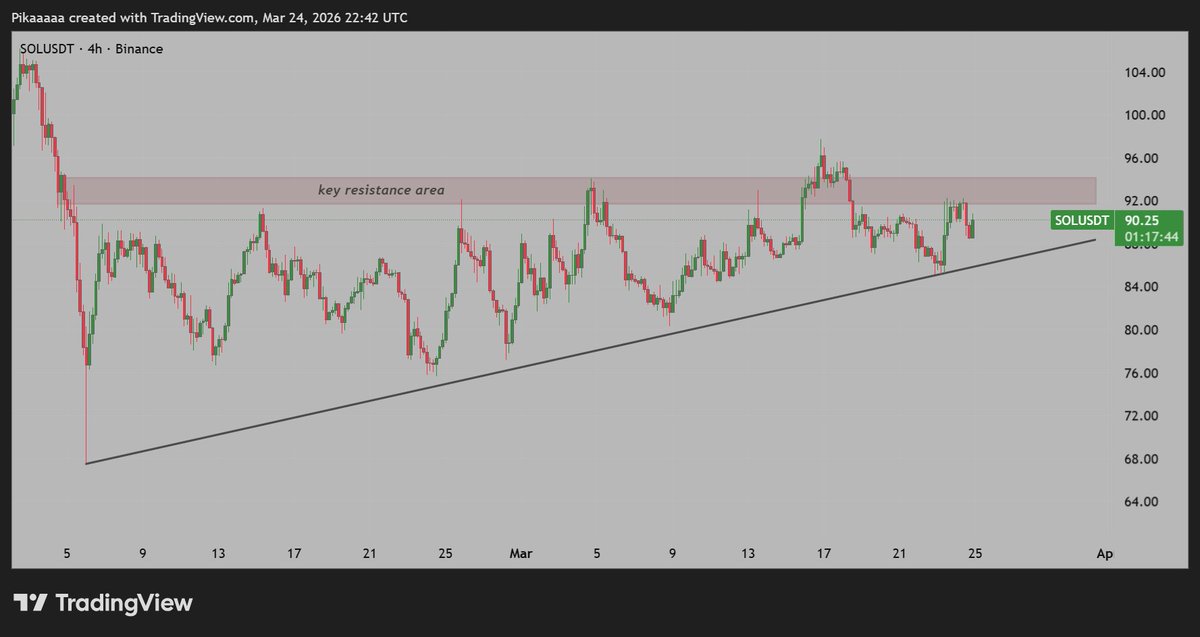Click the 104.00 price axis label
1200x637 pixels.
1144,73
